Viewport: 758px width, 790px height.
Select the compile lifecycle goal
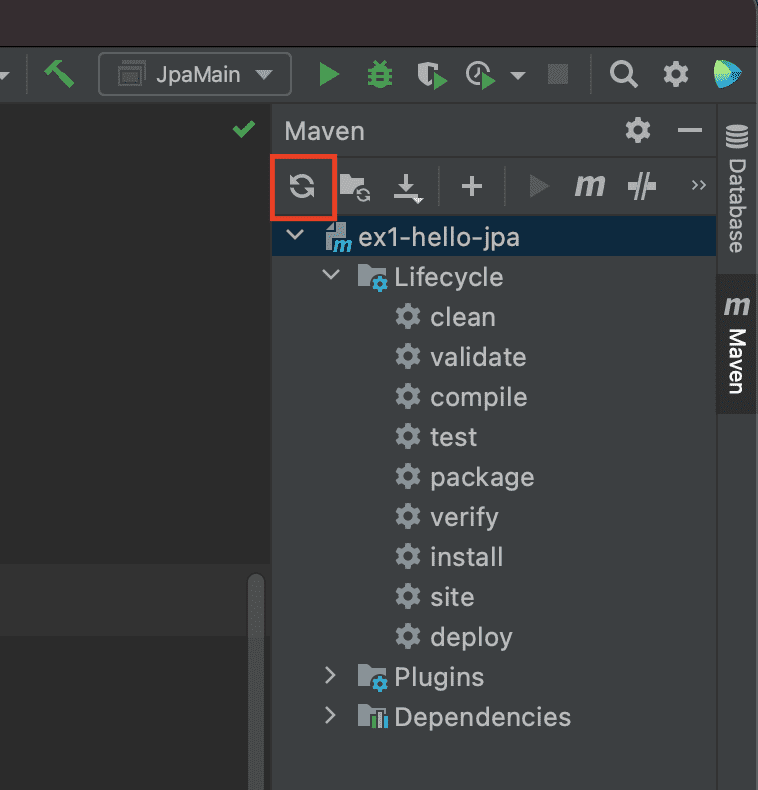point(479,398)
